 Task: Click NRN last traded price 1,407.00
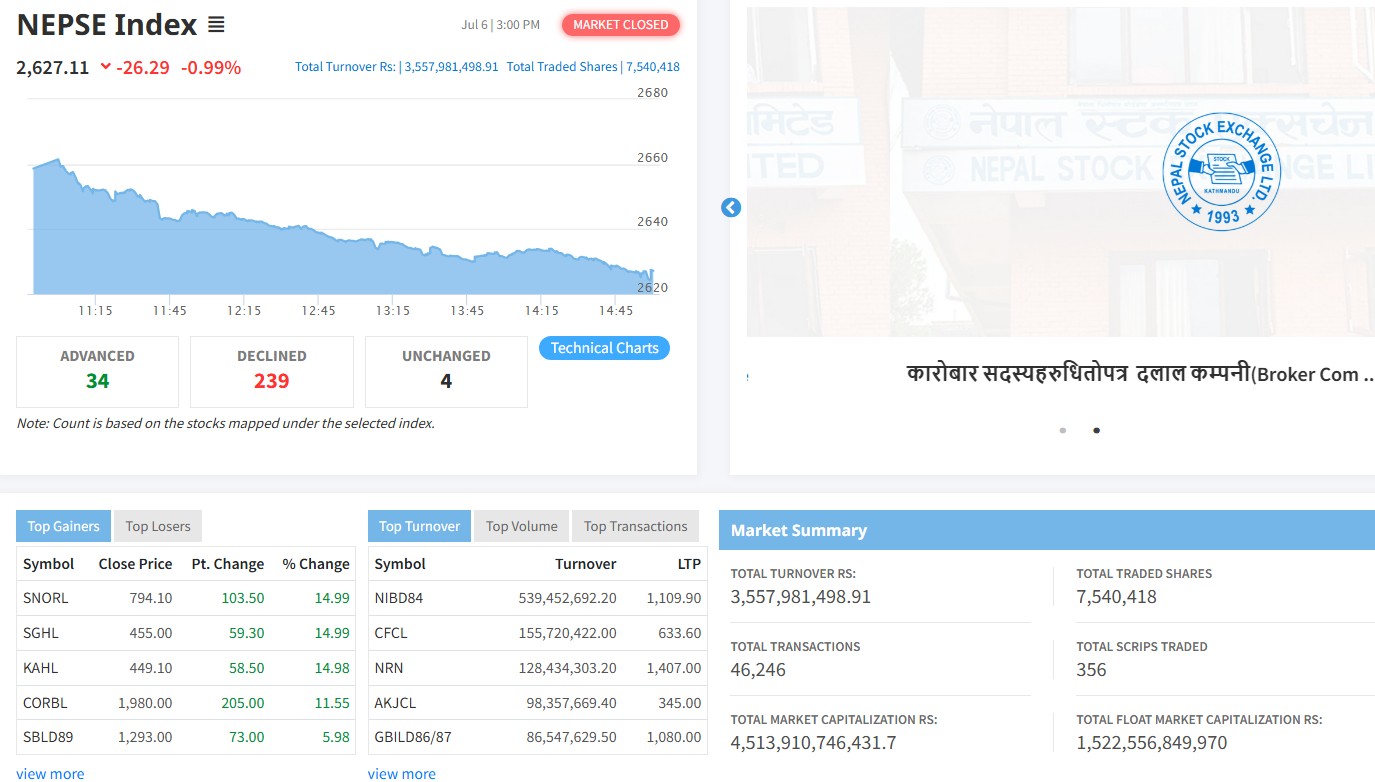pos(674,668)
